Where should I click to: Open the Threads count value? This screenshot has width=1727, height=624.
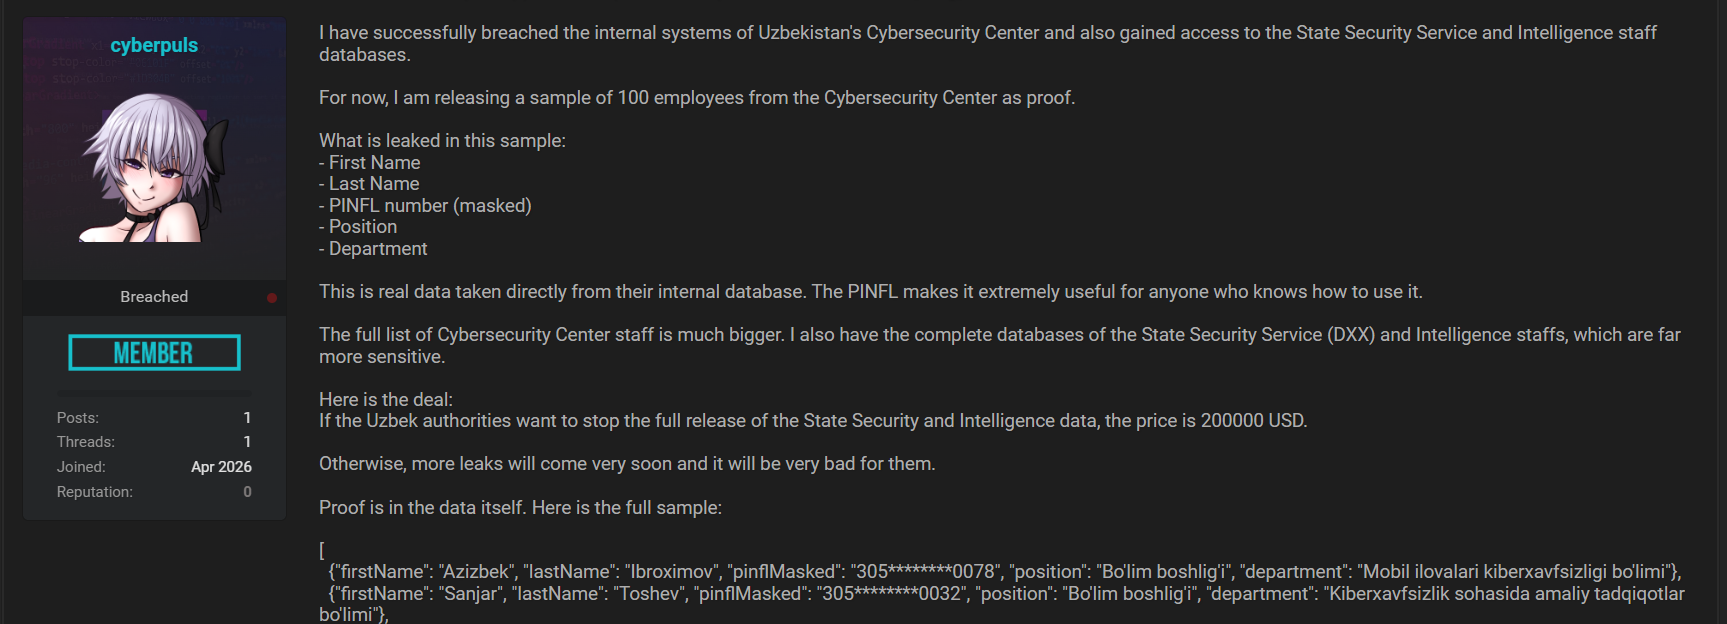point(247,442)
